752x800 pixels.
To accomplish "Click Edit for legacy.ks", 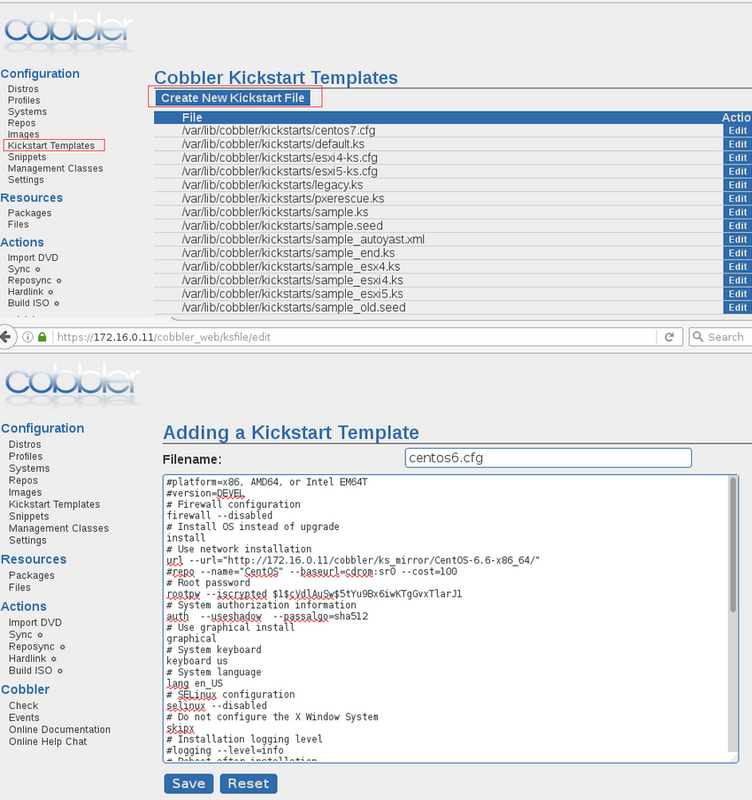I will (x=737, y=185).
